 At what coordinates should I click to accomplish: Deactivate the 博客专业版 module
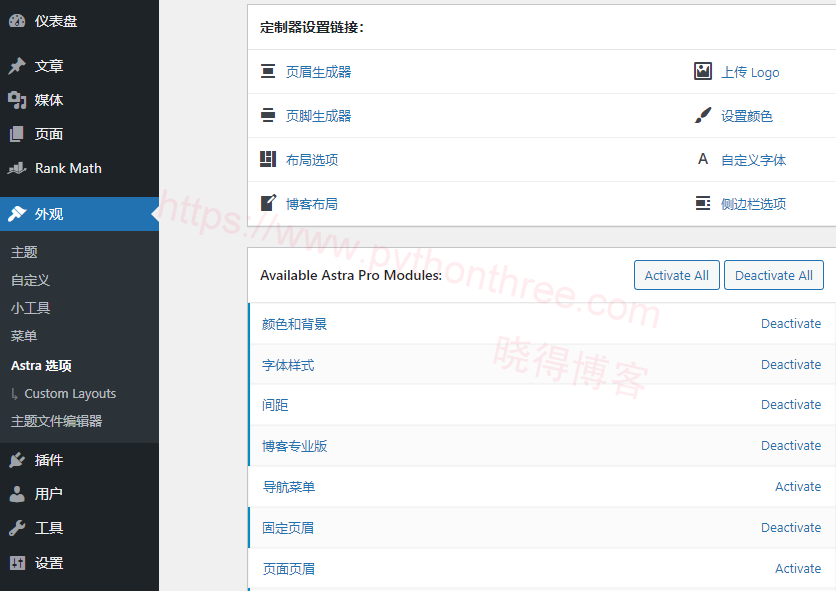791,446
